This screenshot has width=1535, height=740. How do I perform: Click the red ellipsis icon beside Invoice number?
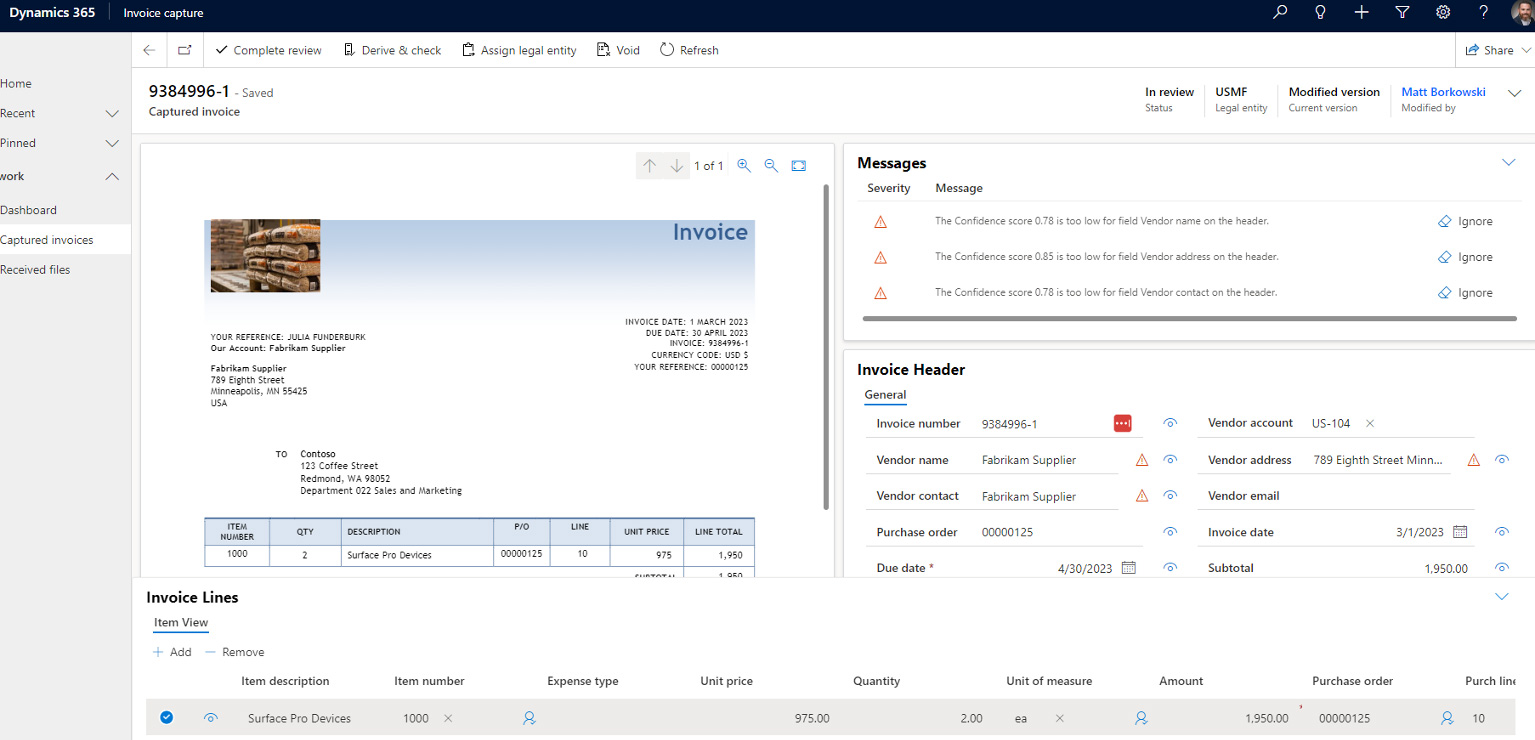pyautogui.click(x=1122, y=424)
